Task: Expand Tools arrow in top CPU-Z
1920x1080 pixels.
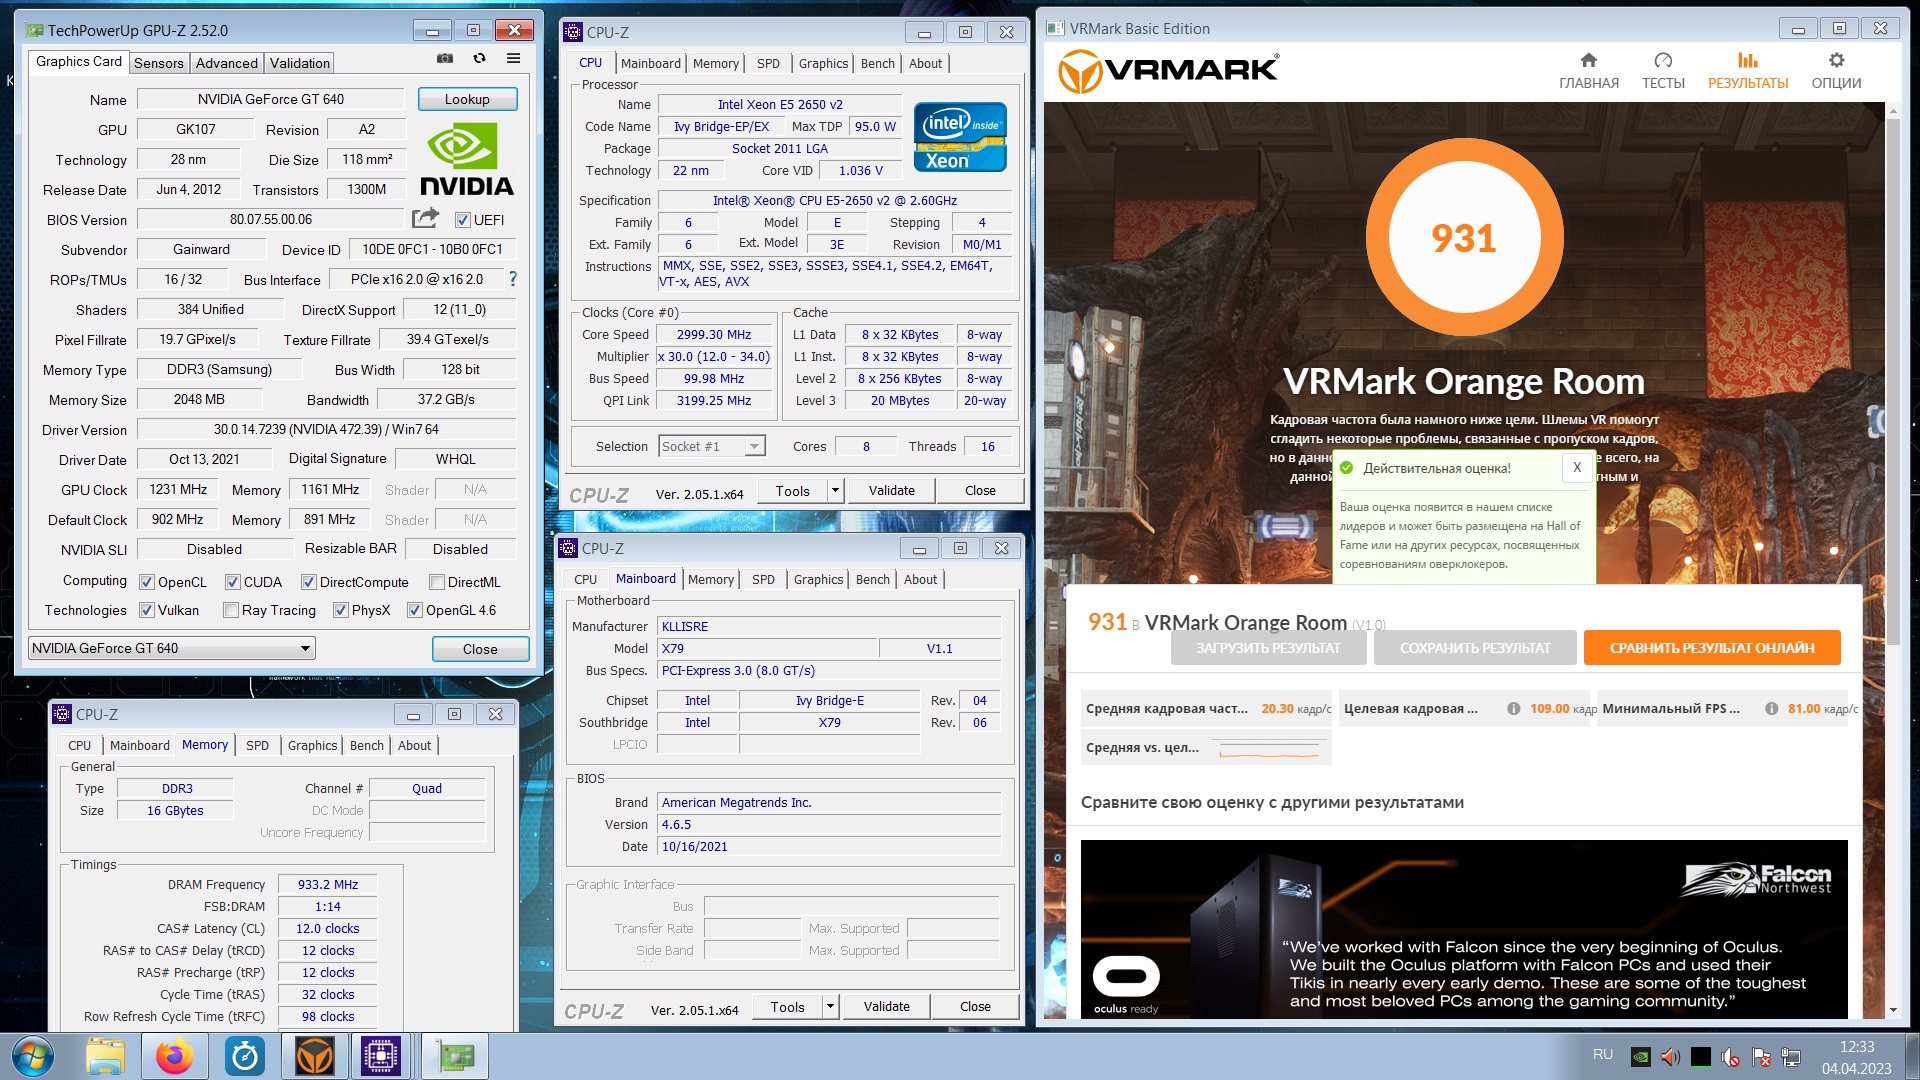Action: [835, 490]
